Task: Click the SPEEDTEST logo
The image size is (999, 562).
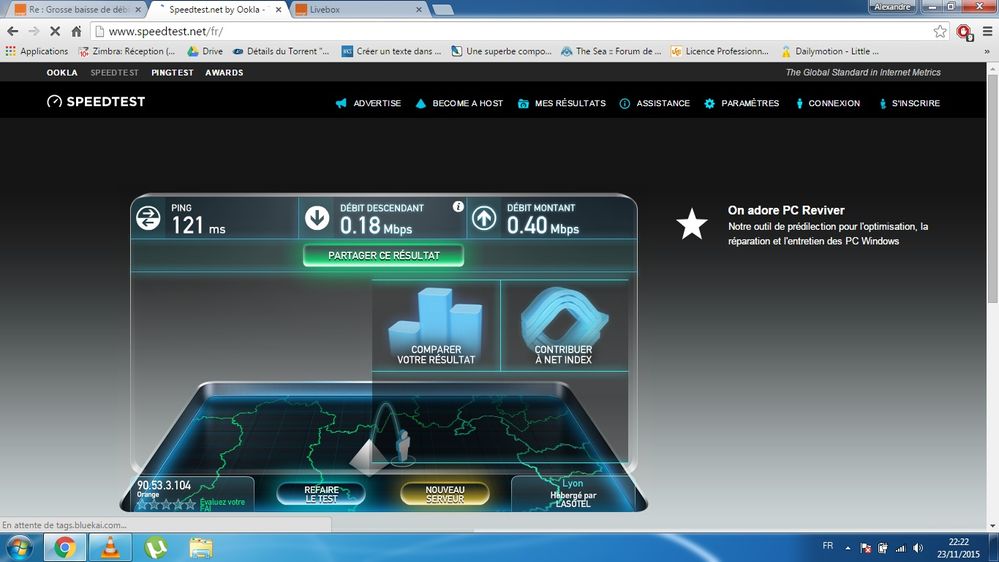Action: click(96, 101)
